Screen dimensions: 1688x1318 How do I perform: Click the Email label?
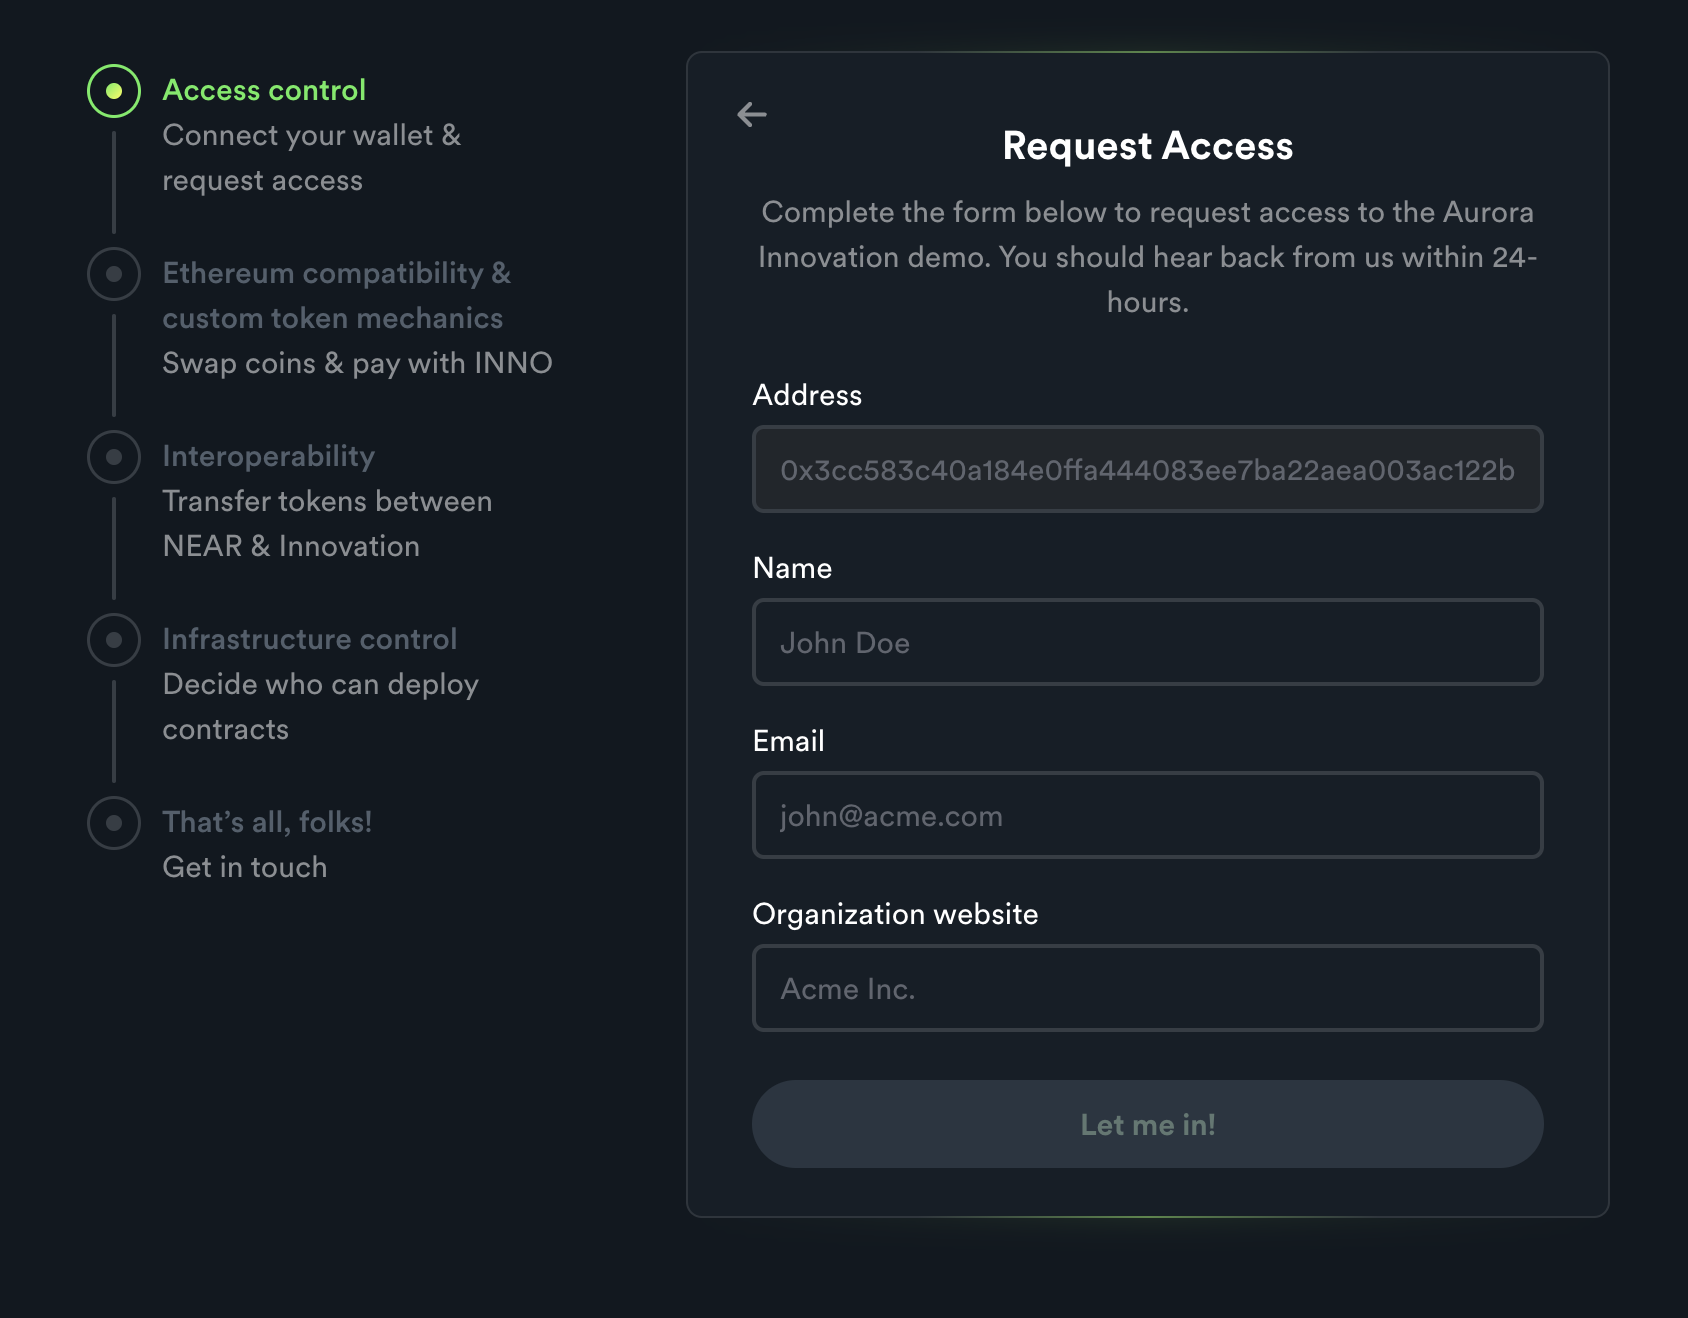[x=788, y=741]
